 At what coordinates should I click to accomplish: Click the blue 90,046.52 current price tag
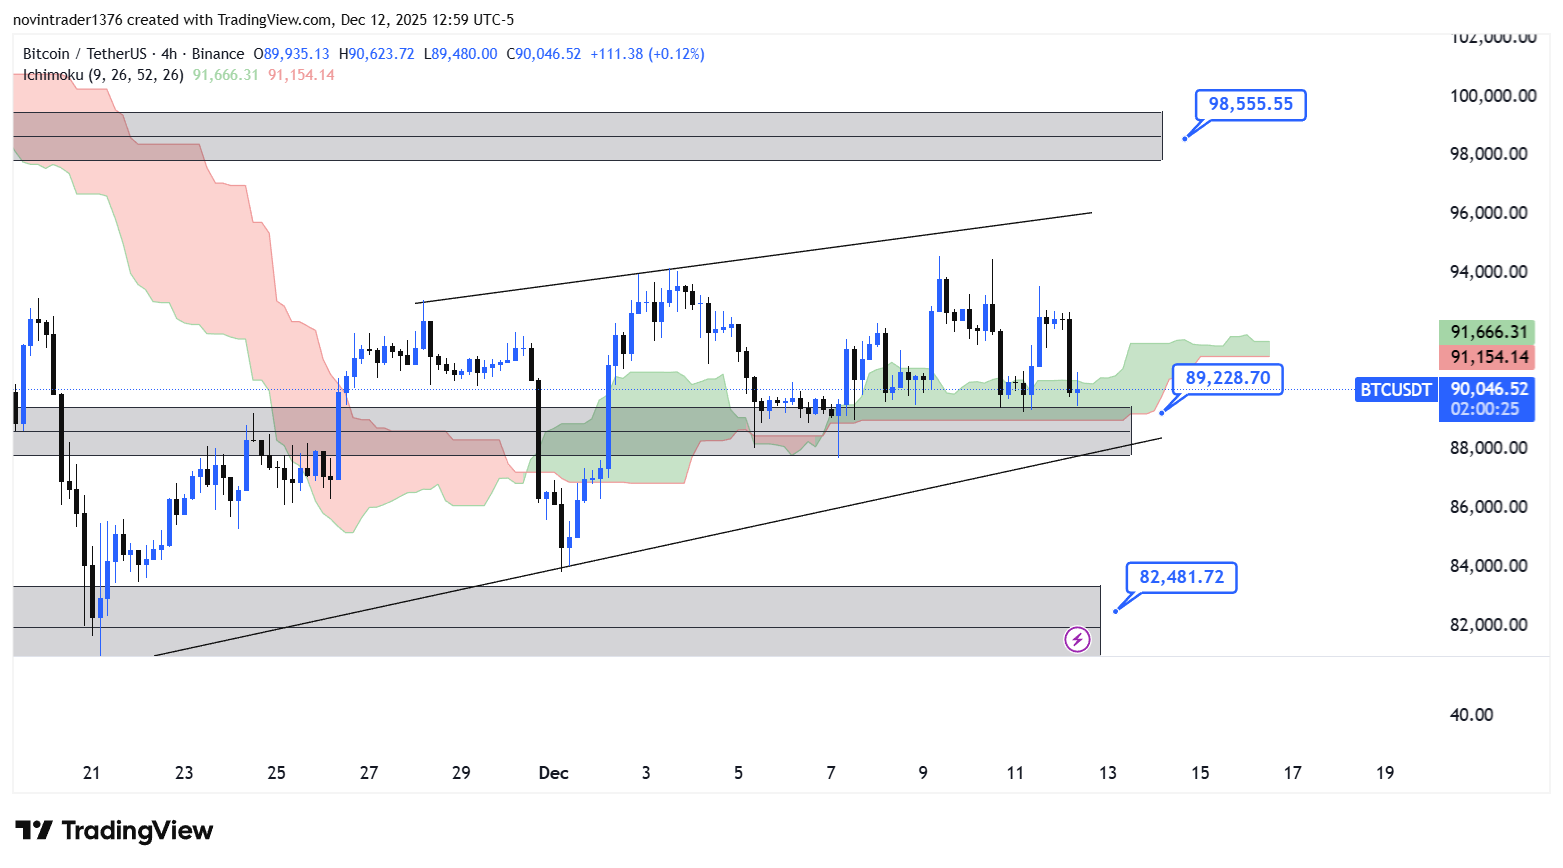(1488, 389)
